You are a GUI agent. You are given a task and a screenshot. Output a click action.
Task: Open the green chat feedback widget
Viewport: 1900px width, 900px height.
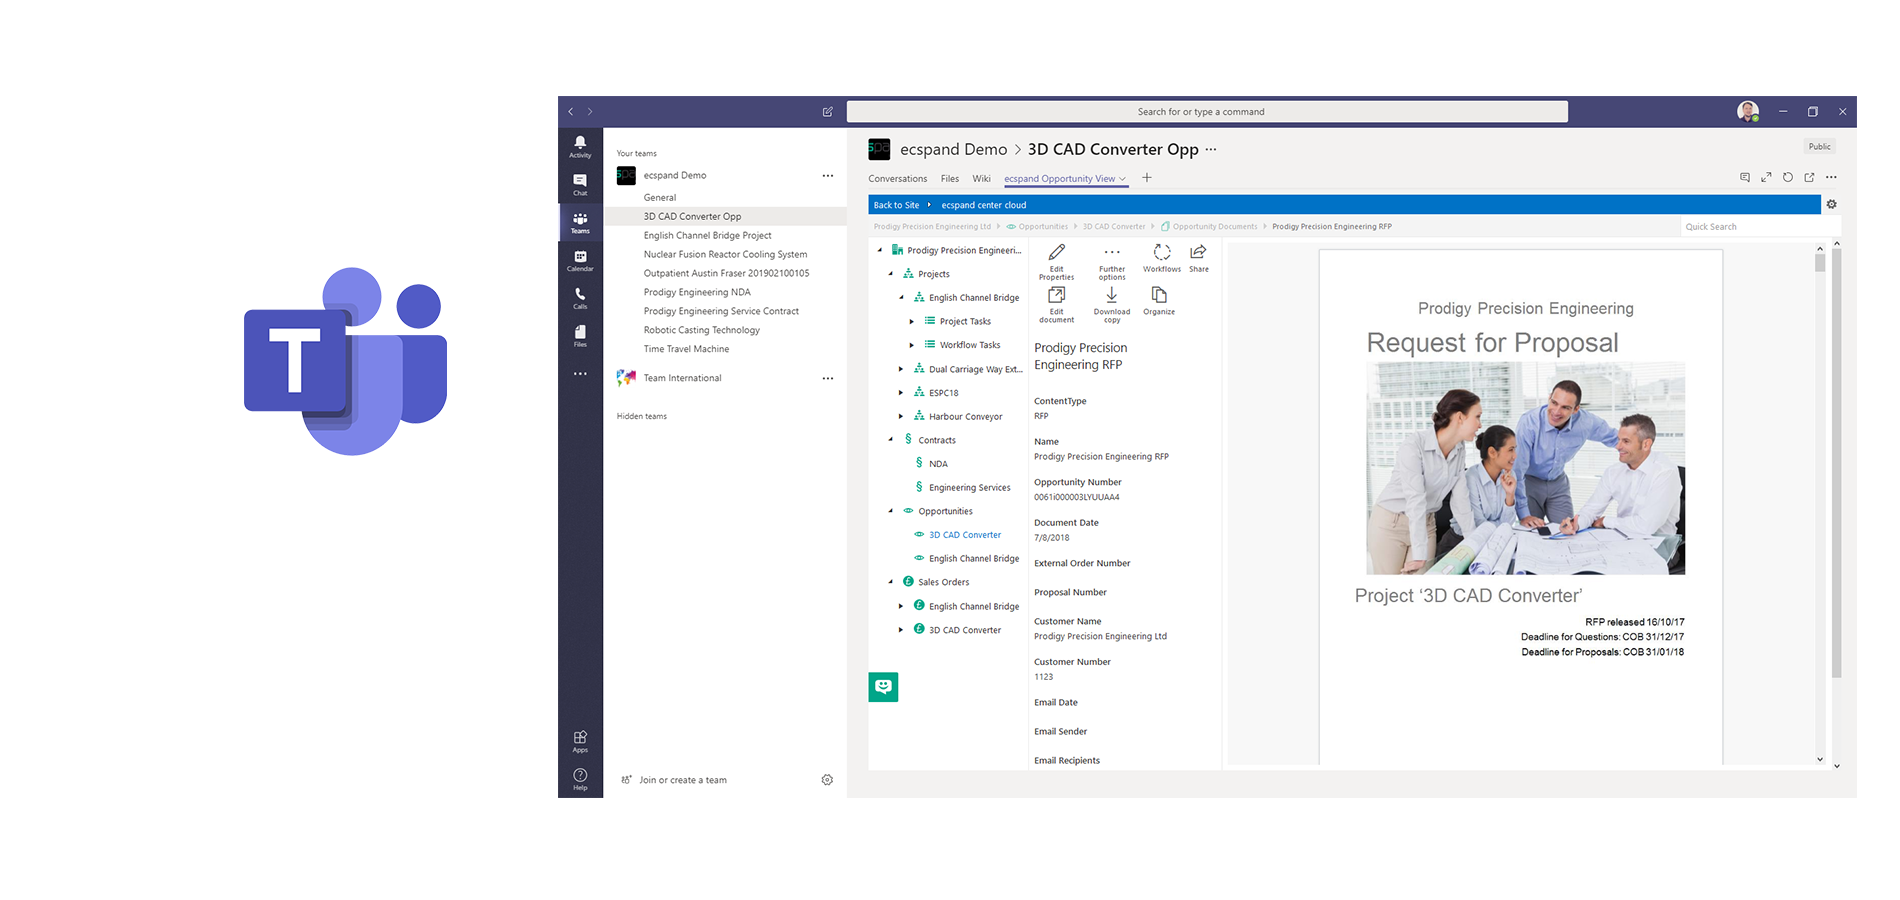click(883, 686)
